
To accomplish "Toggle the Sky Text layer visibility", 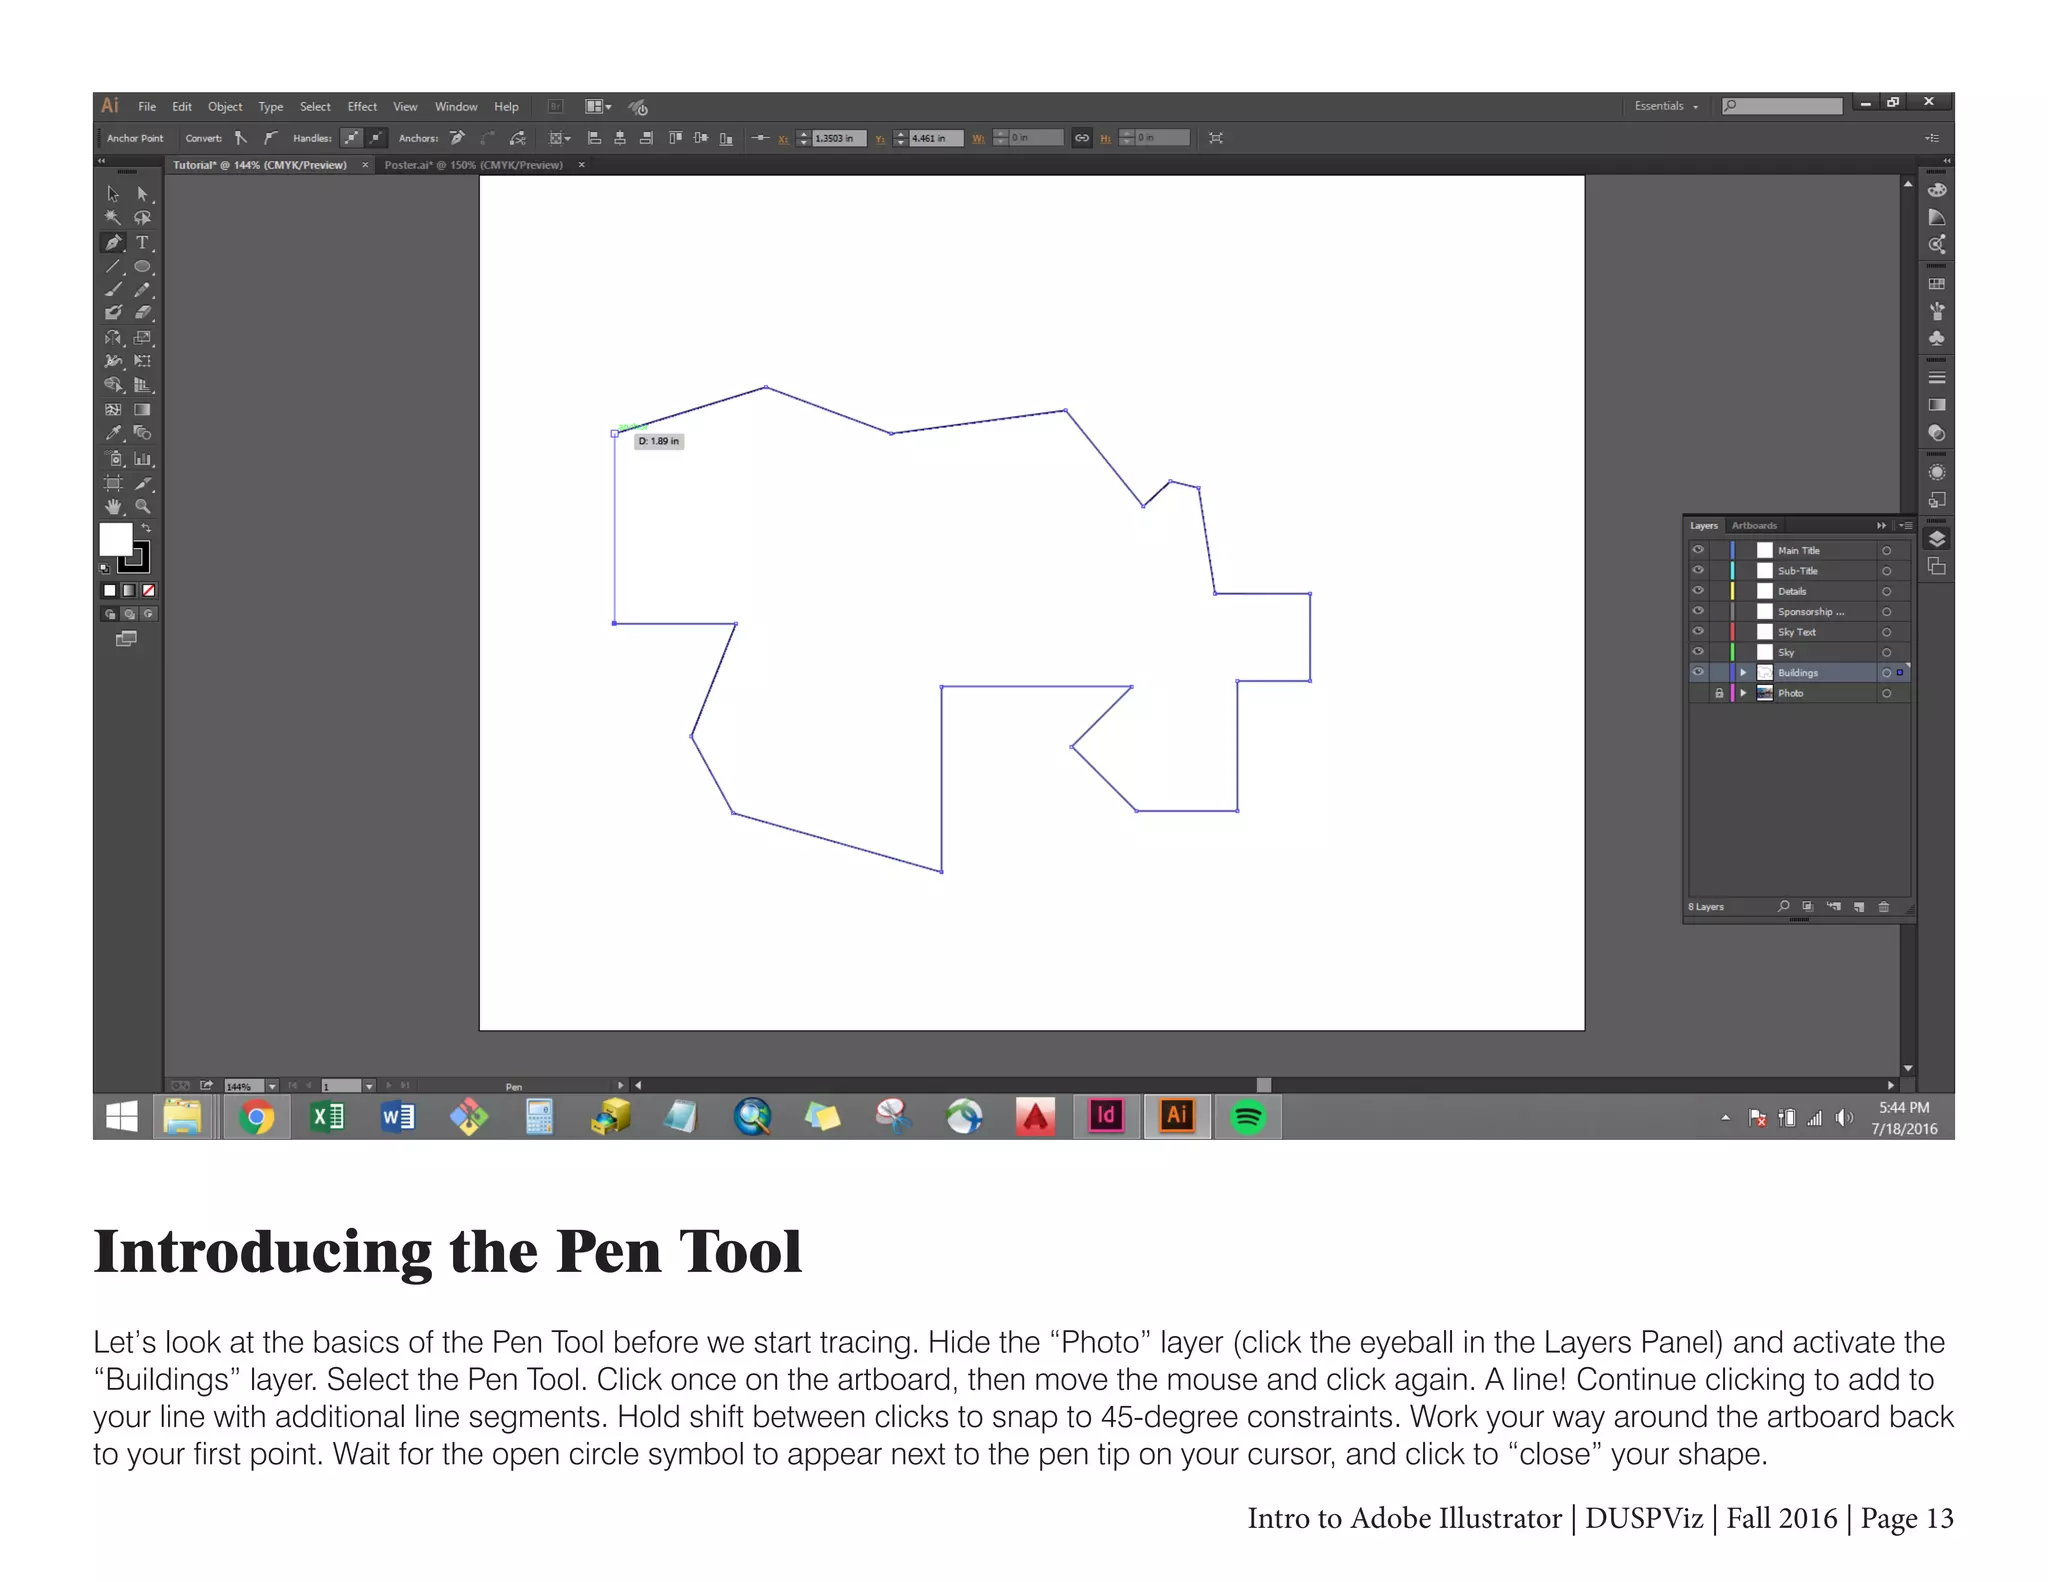I will click(1698, 631).
